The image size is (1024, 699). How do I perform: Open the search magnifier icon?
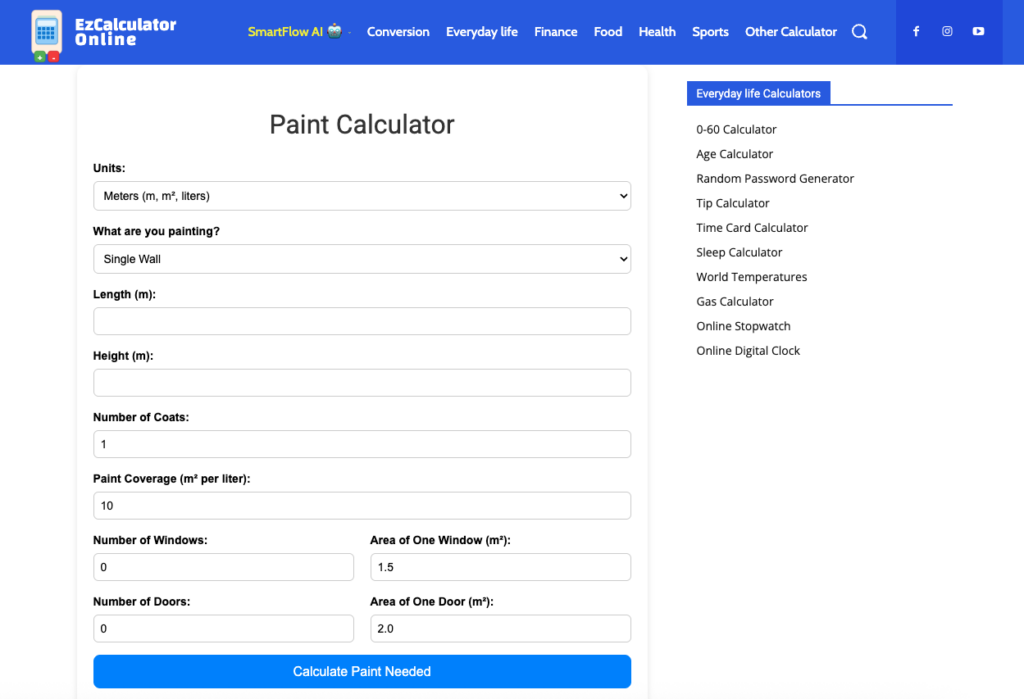(x=859, y=31)
